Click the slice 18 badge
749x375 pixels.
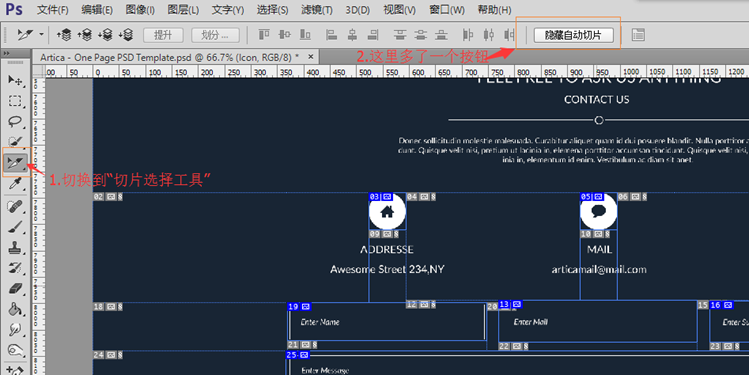click(108, 307)
